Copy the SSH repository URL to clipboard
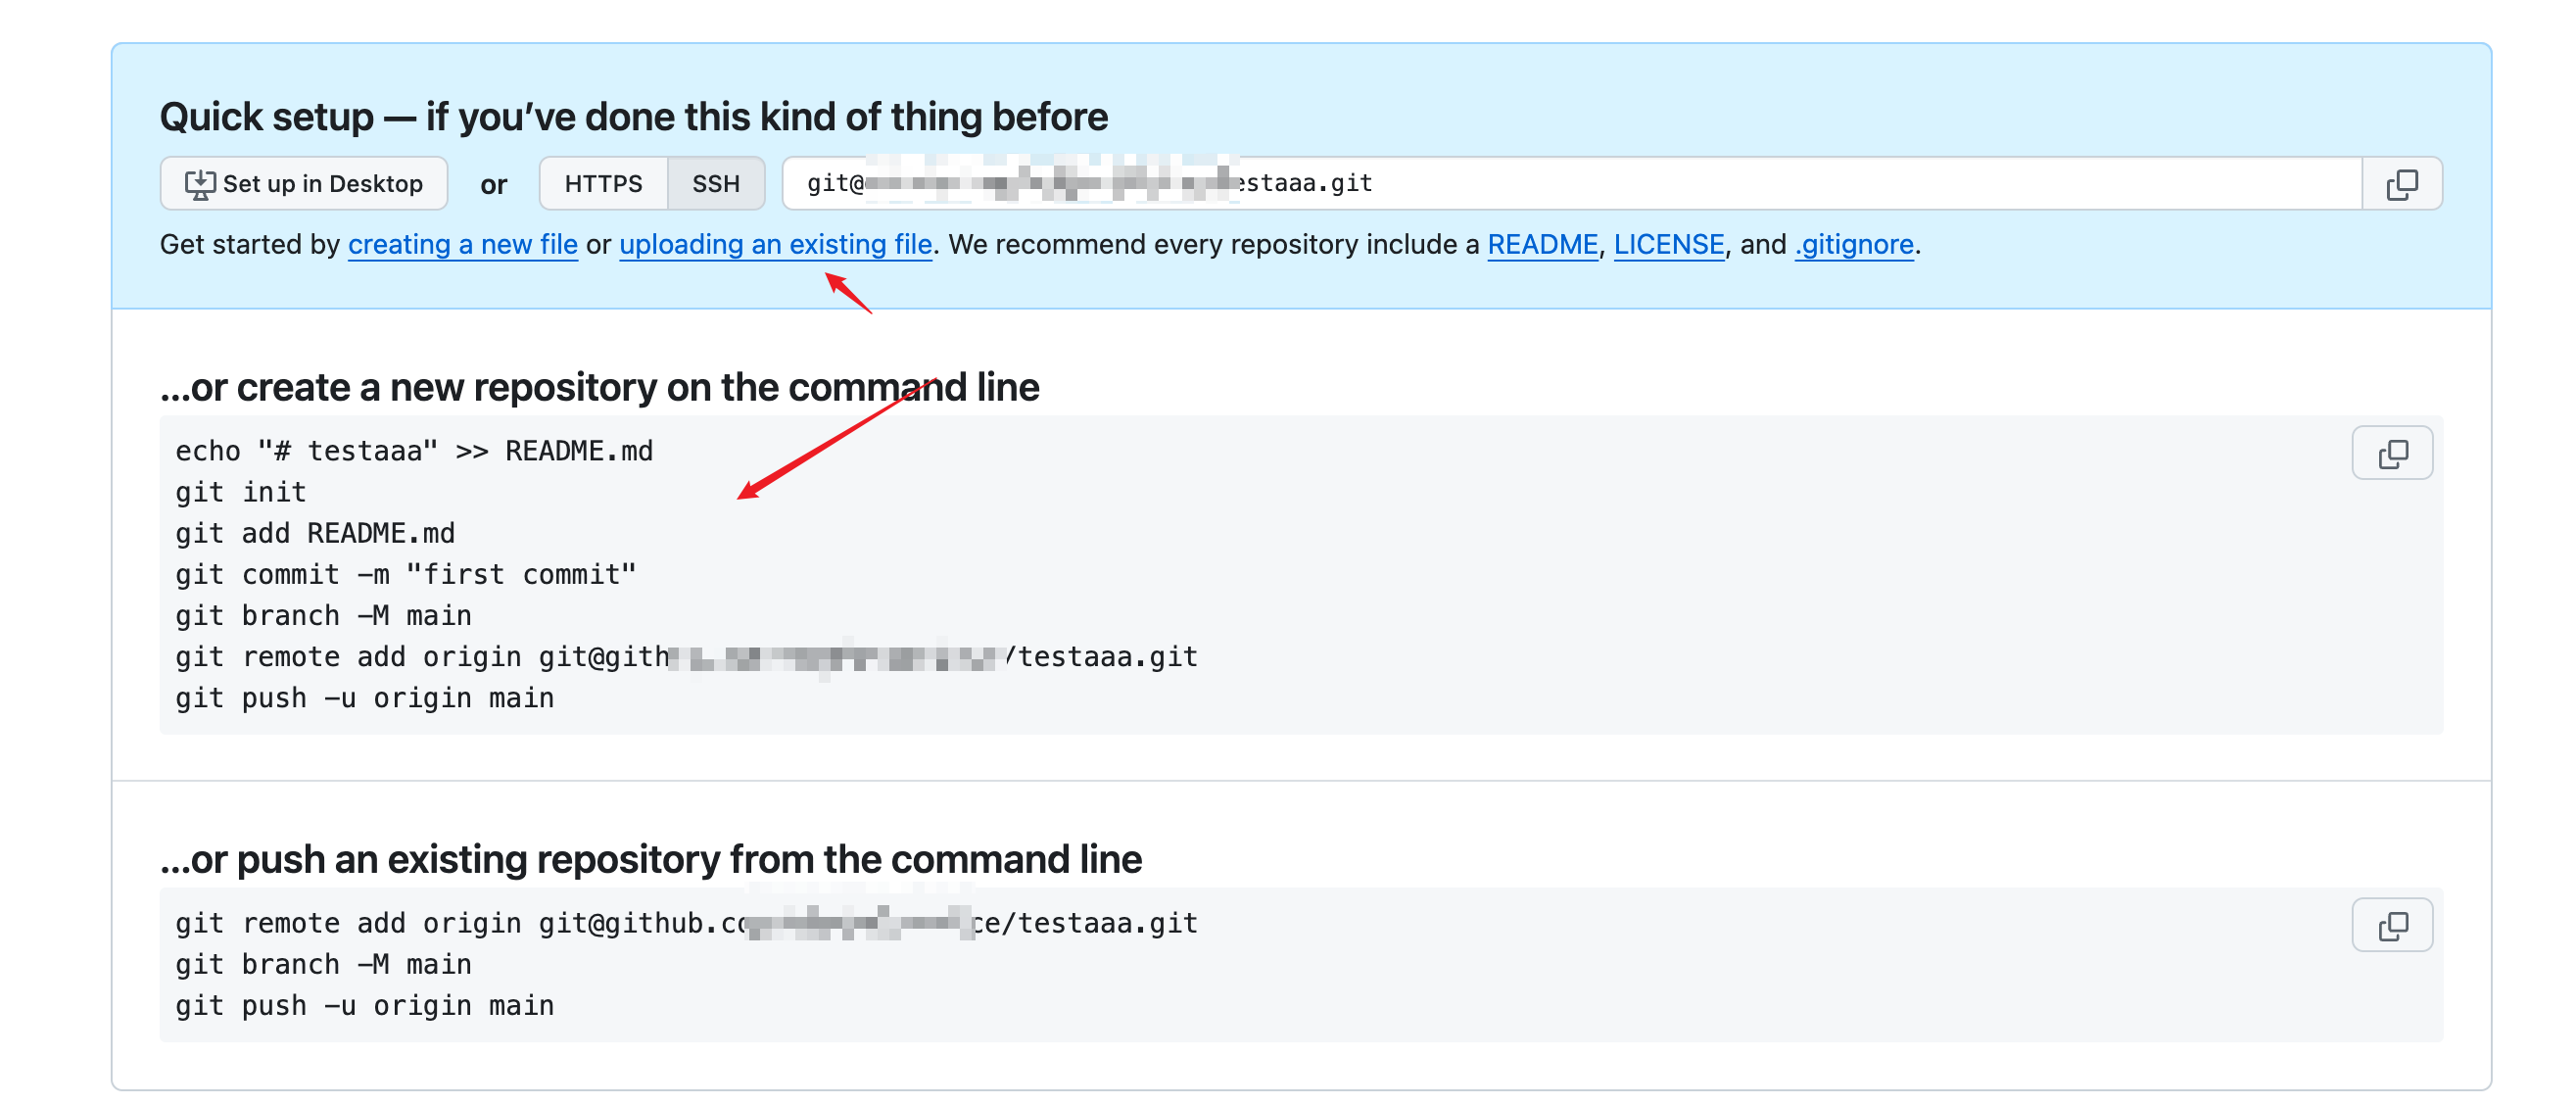This screenshot has height=1105, width=2576. click(x=2402, y=184)
